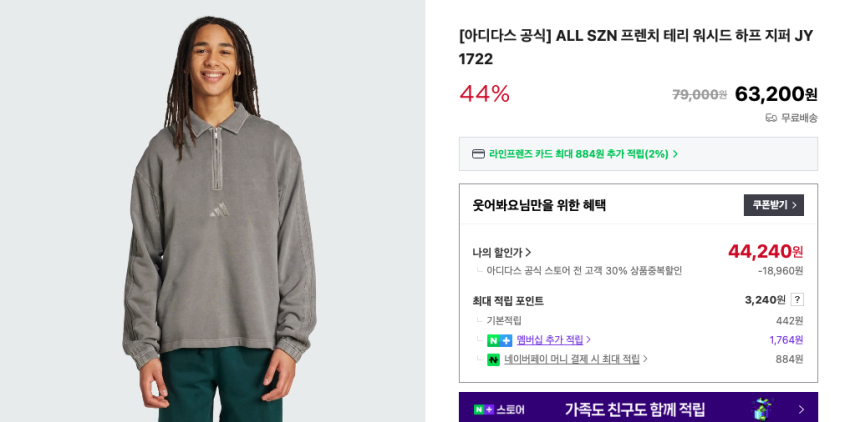The image size is (850, 422).
Task: Click the arrow at the purple banner's right end
Action: point(801,410)
